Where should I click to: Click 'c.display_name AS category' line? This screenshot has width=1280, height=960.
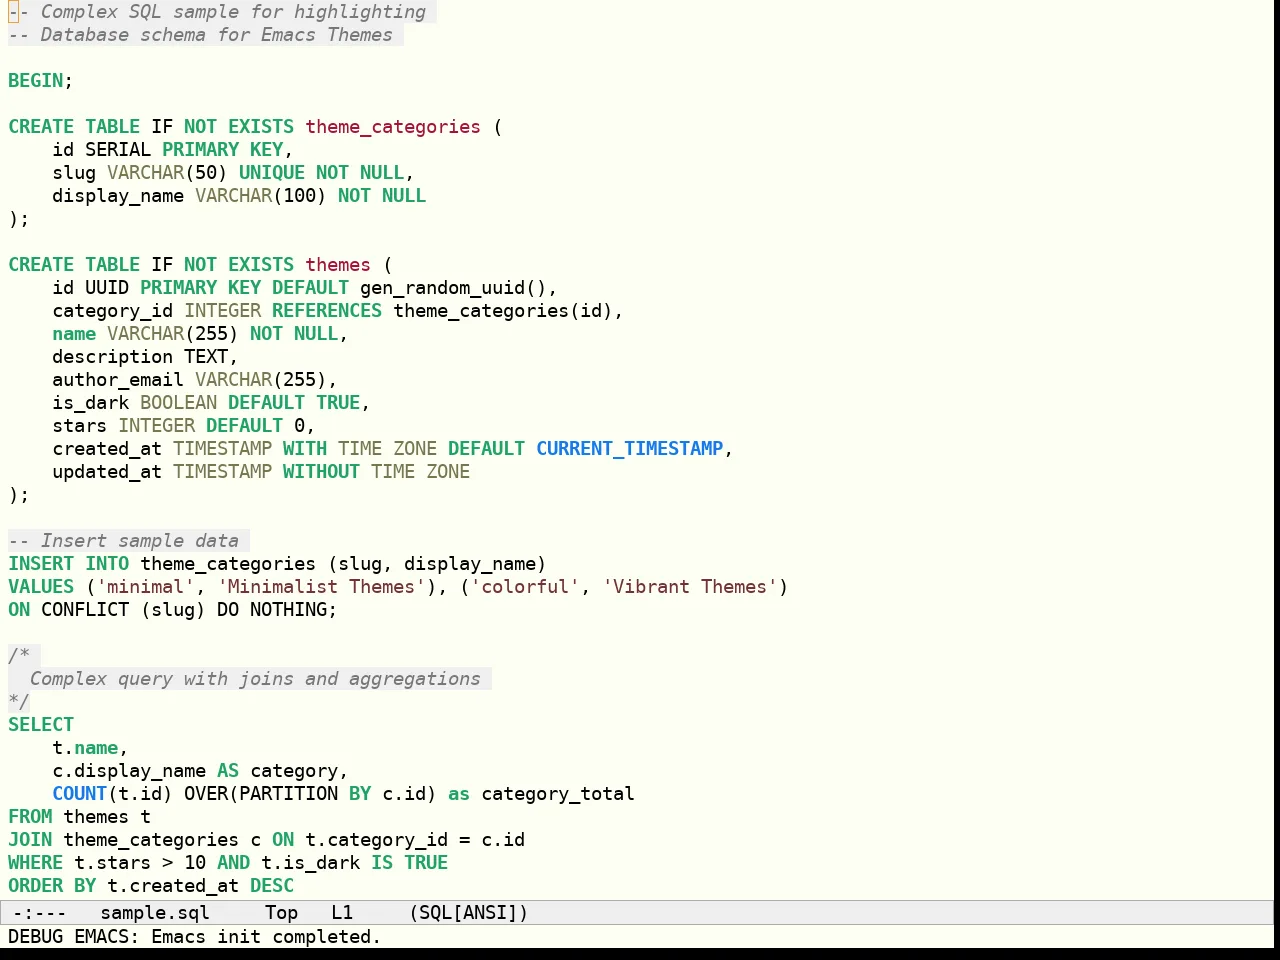pyautogui.click(x=200, y=771)
